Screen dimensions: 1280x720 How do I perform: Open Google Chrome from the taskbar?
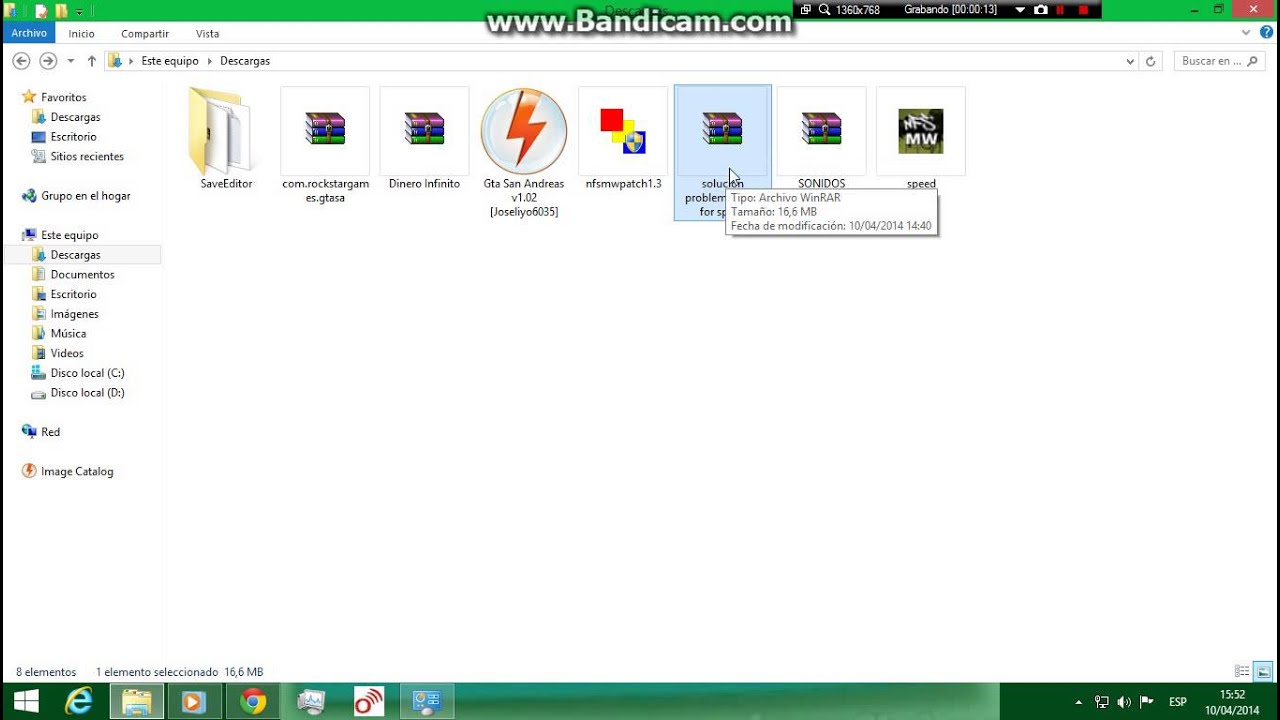(x=253, y=702)
